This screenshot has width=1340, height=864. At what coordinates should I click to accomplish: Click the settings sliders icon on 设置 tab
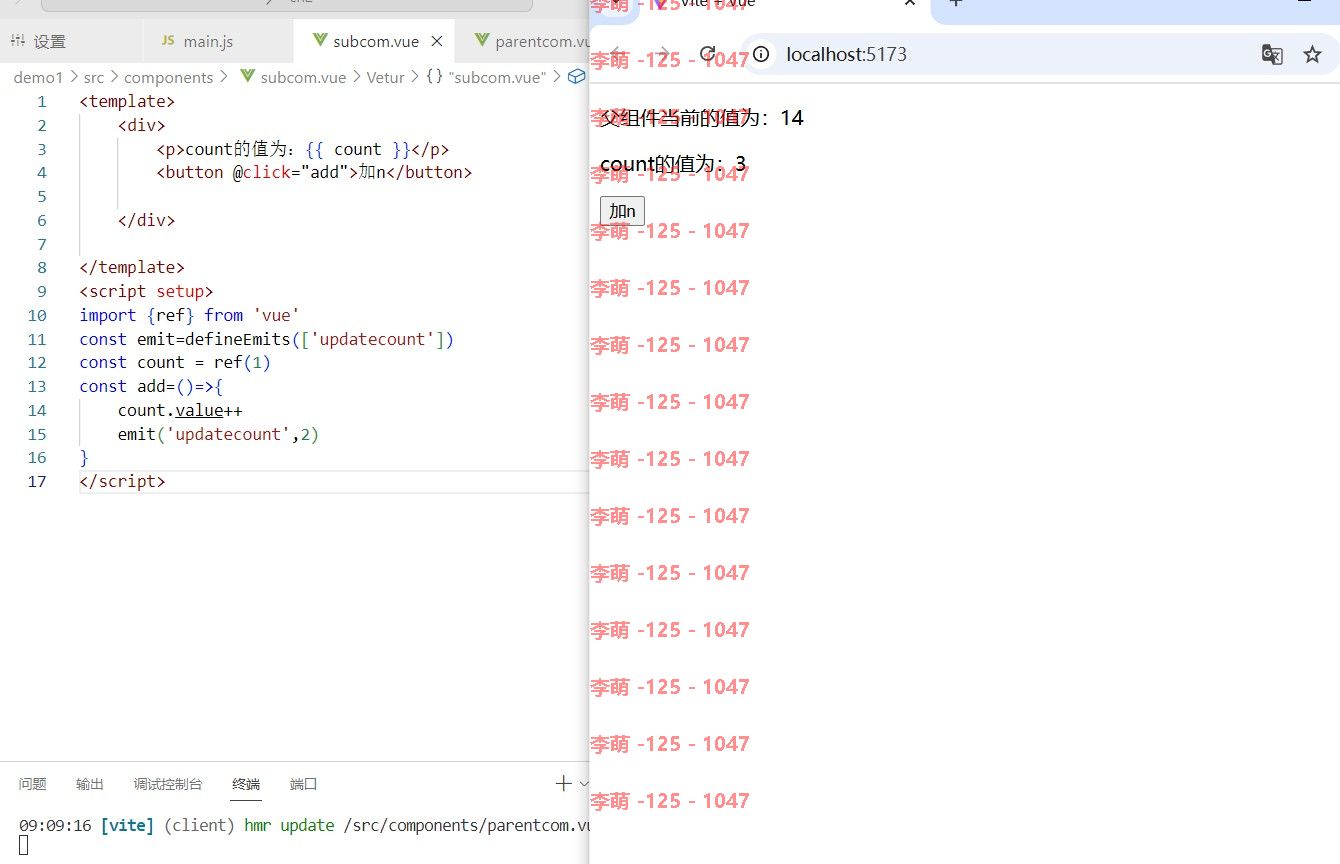(18, 41)
